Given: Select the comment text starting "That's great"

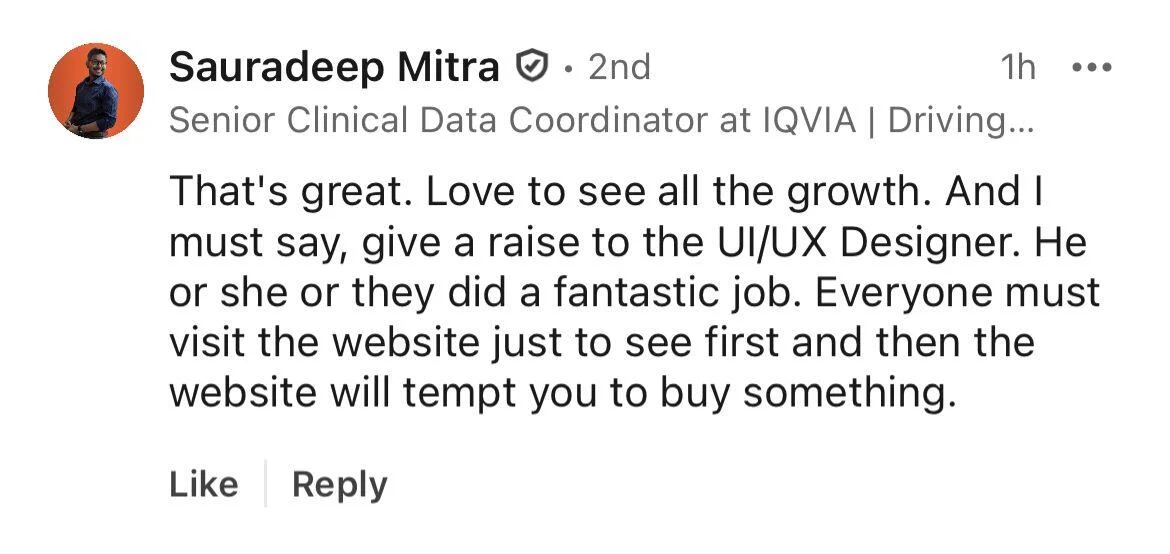Looking at the screenshot, I should tap(634, 292).
